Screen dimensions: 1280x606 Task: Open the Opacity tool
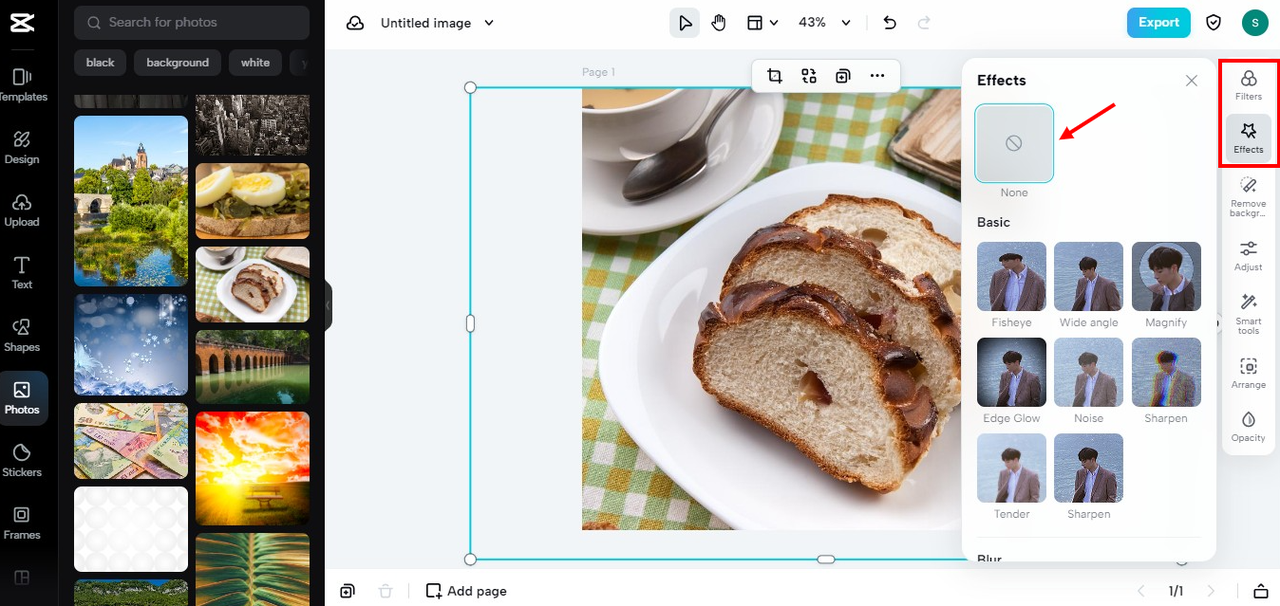tap(1248, 426)
